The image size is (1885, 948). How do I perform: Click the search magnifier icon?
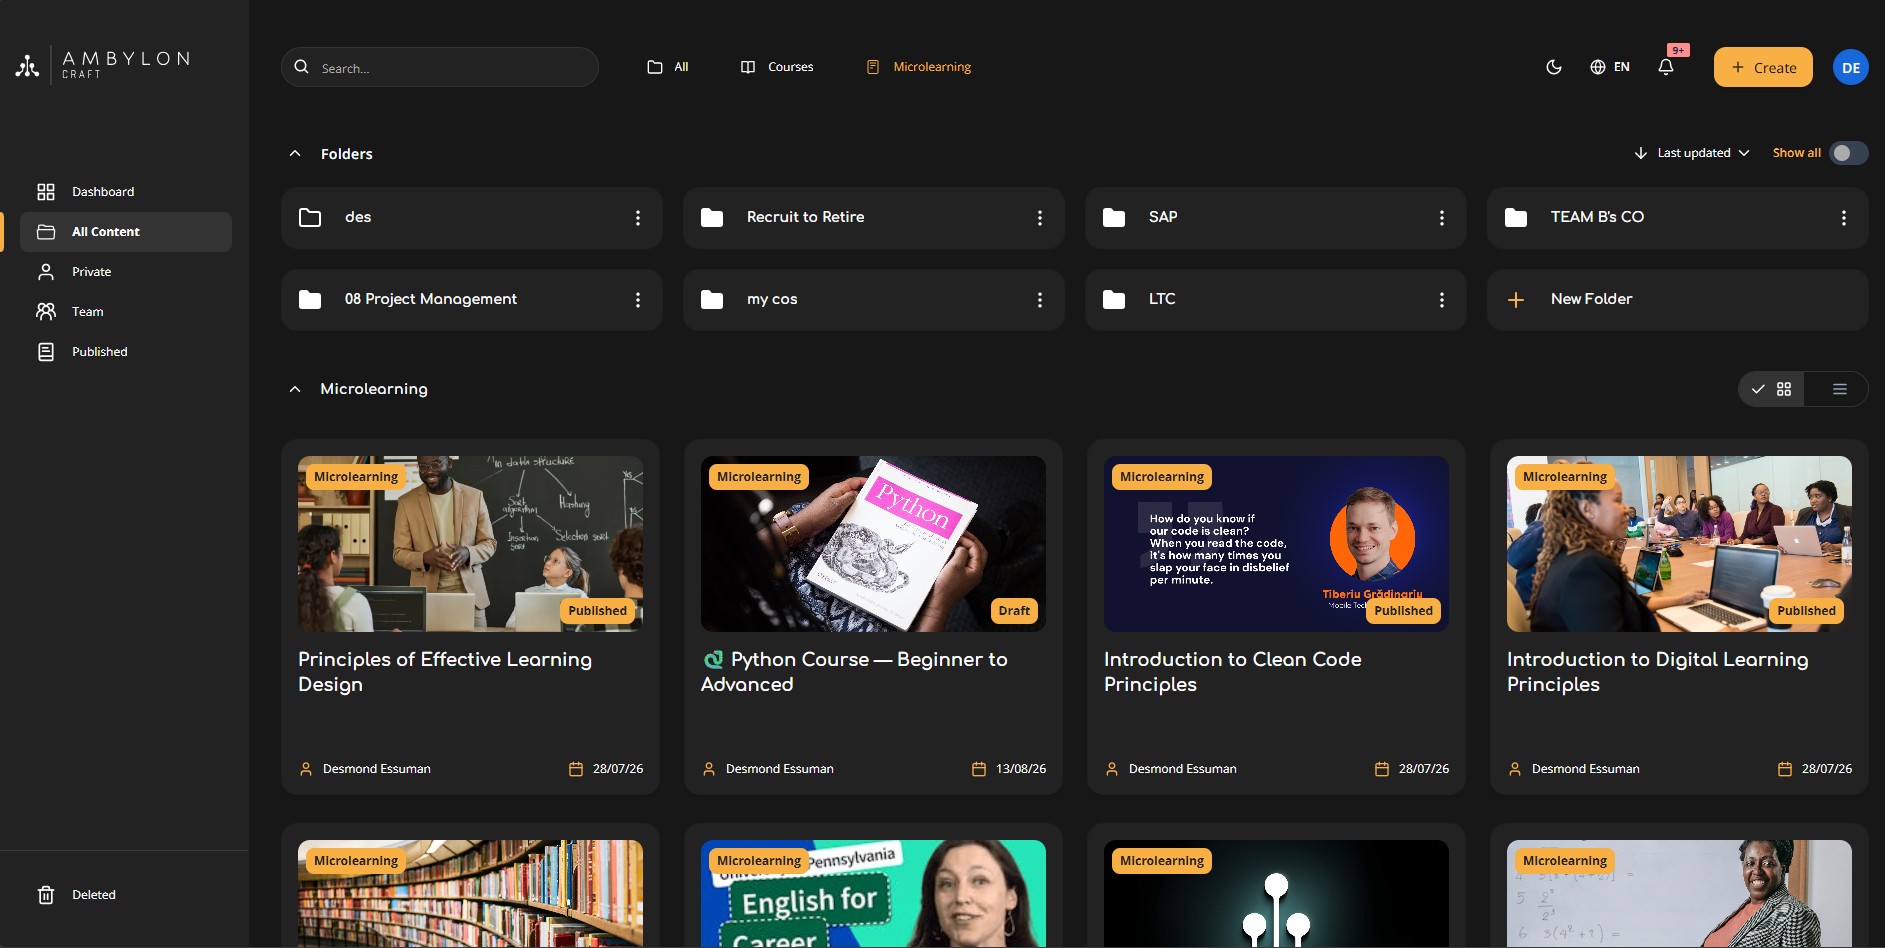tap(302, 67)
